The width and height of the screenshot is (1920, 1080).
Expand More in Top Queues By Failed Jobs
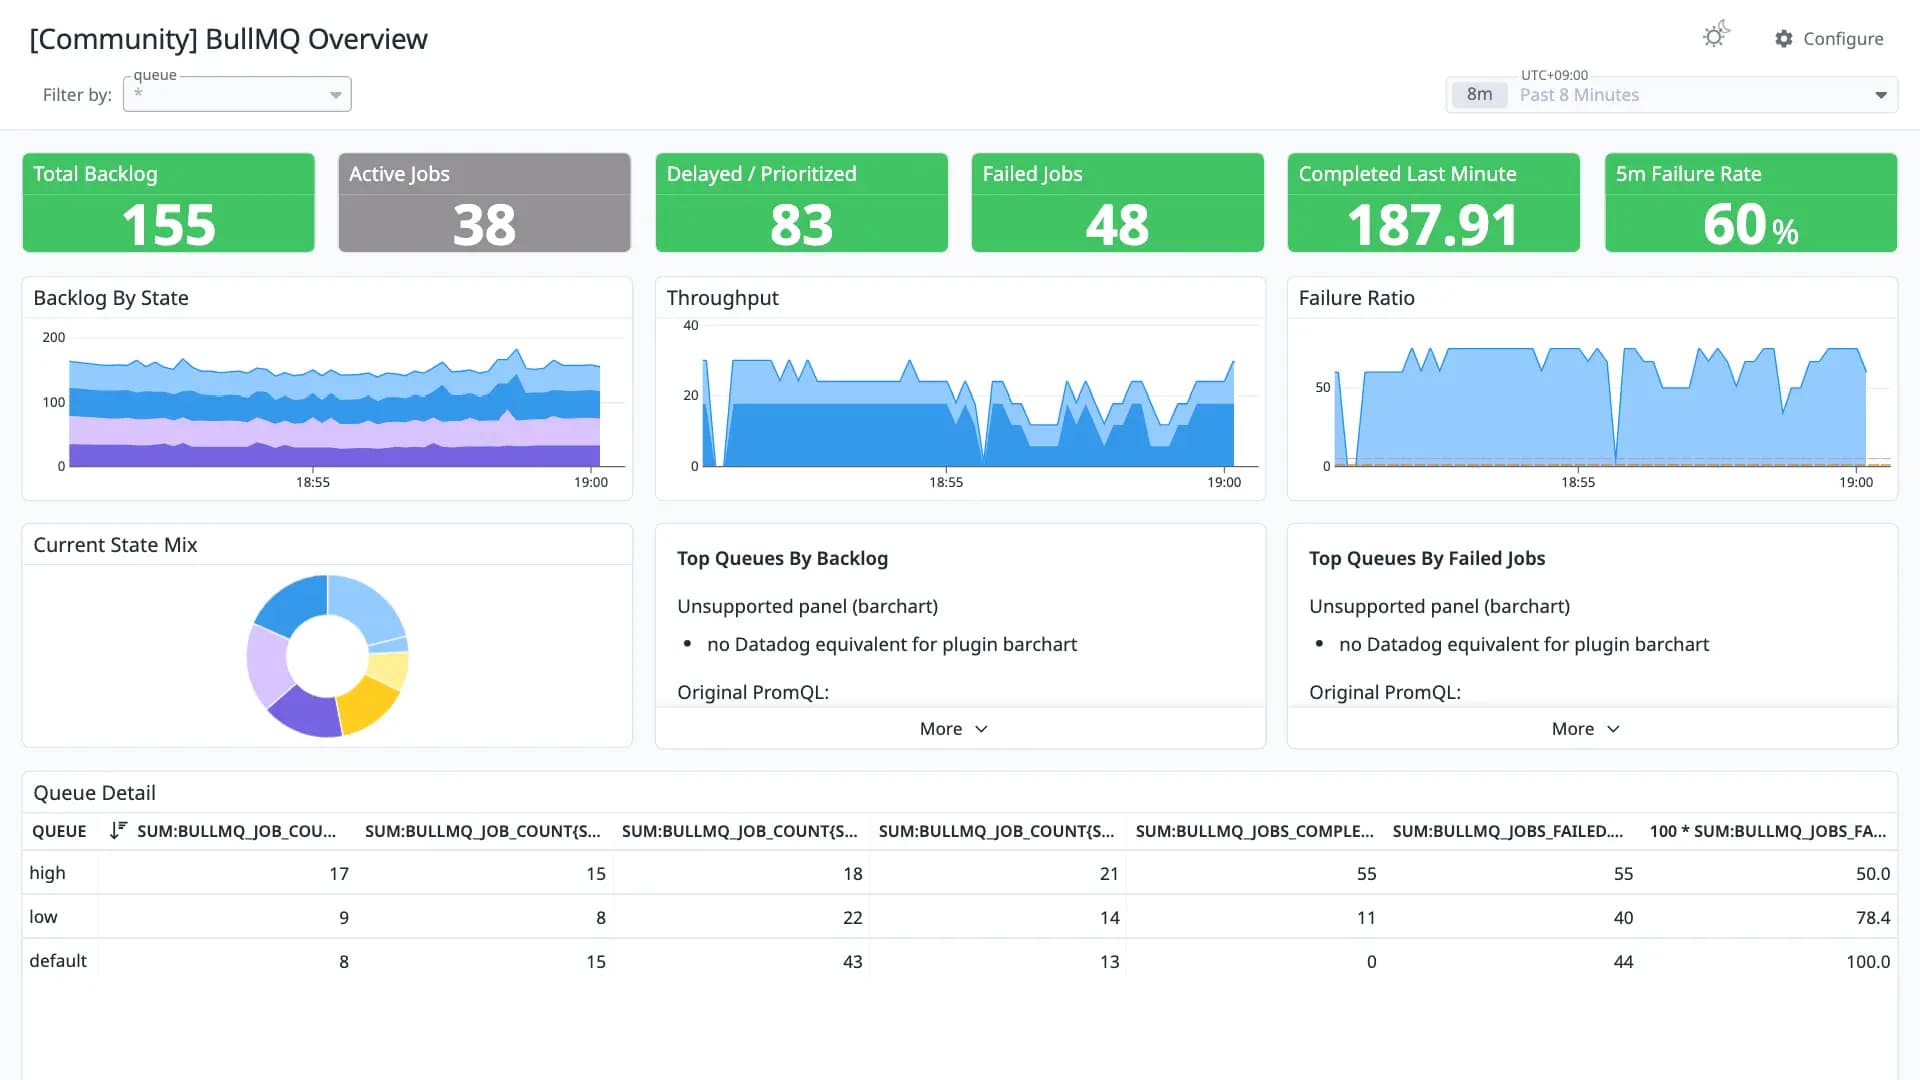point(1586,729)
